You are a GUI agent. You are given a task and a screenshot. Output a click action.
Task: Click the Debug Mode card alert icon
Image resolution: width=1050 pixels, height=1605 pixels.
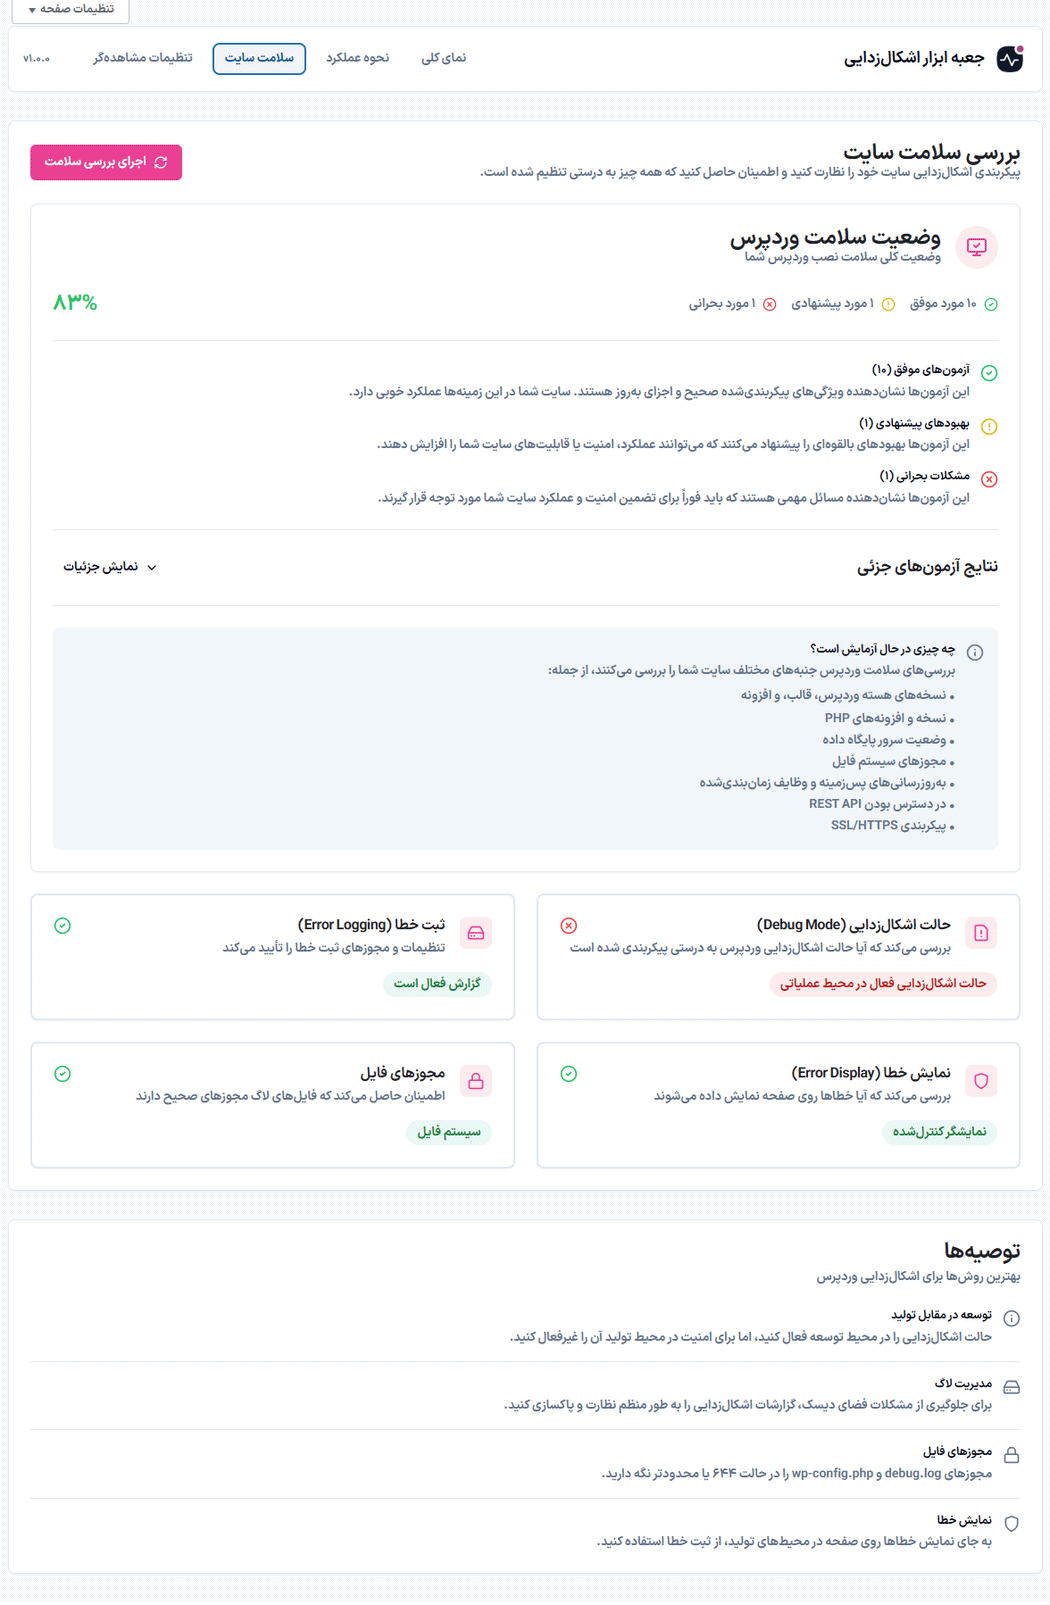pyautogui.click(x=981, y=933)
